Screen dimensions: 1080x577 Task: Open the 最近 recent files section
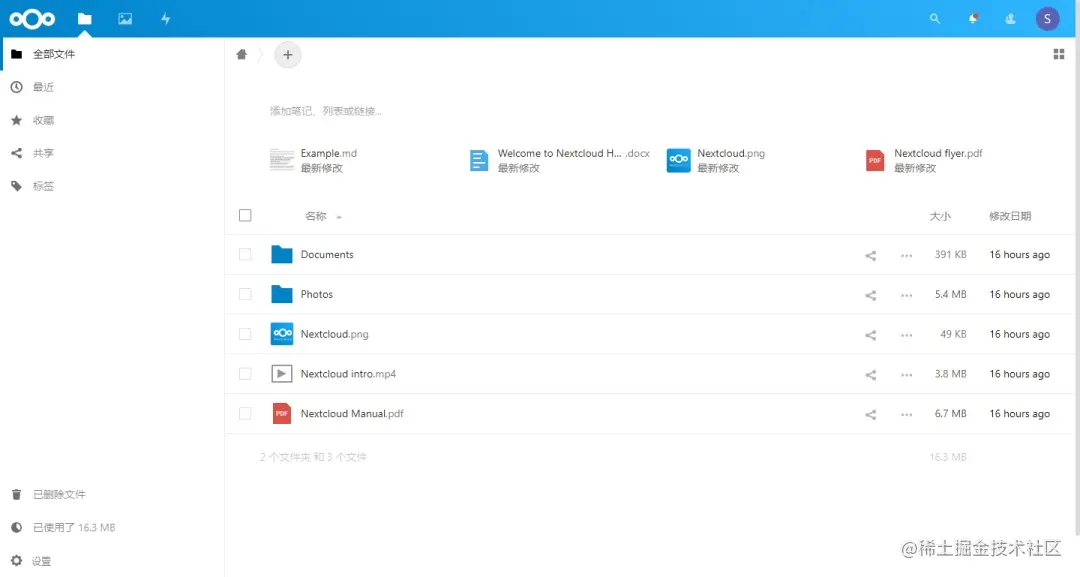(112, 87)
